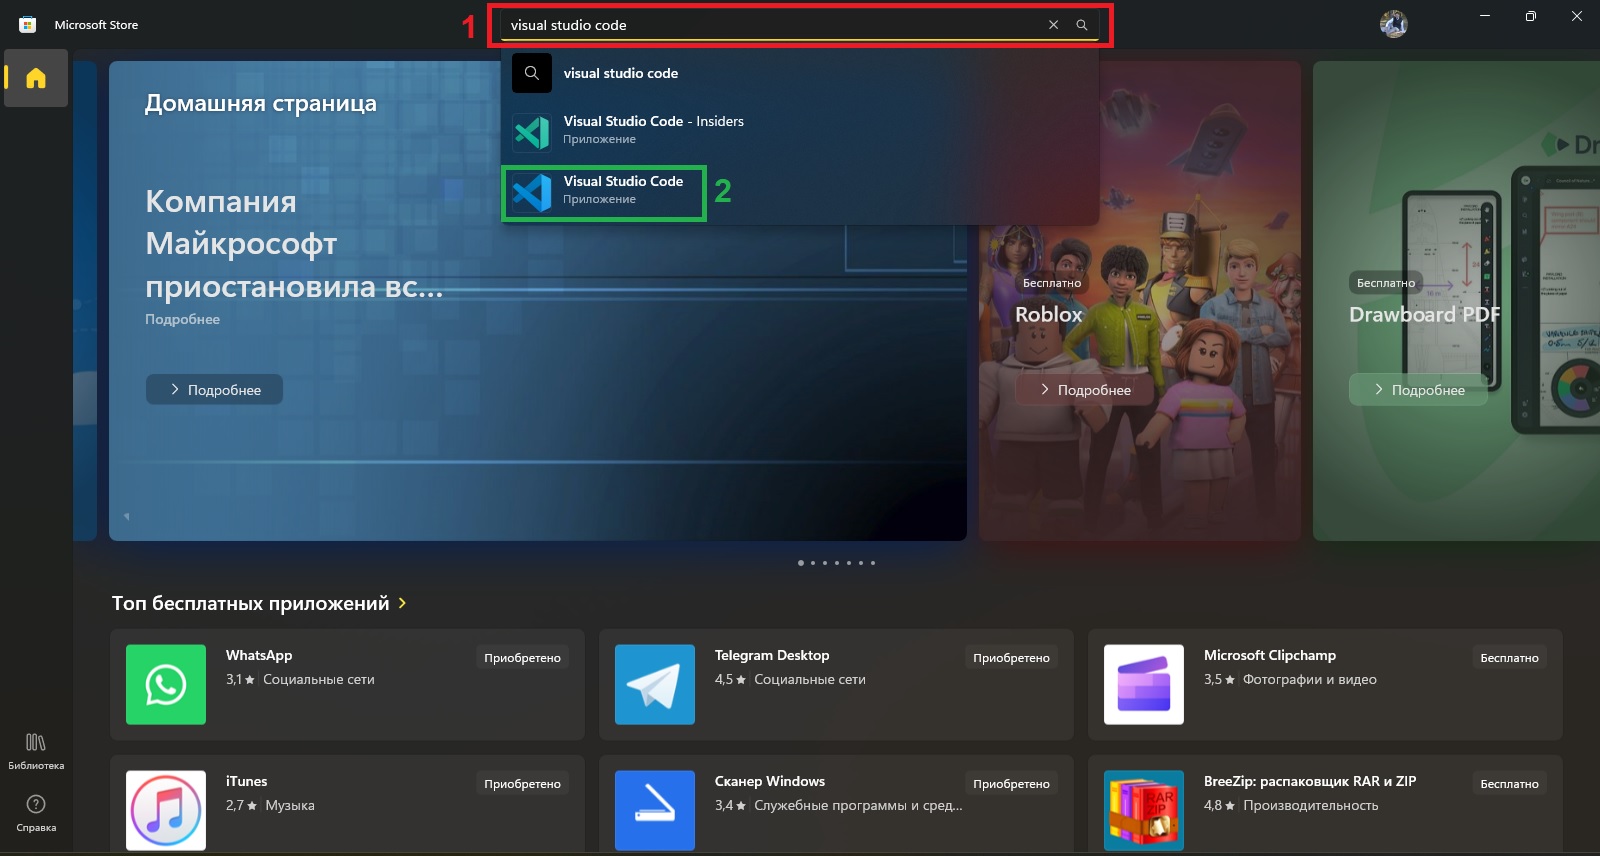Open the Microsoft Clipchamp app icon
1600x856 pixels.
coord(1144,685)
